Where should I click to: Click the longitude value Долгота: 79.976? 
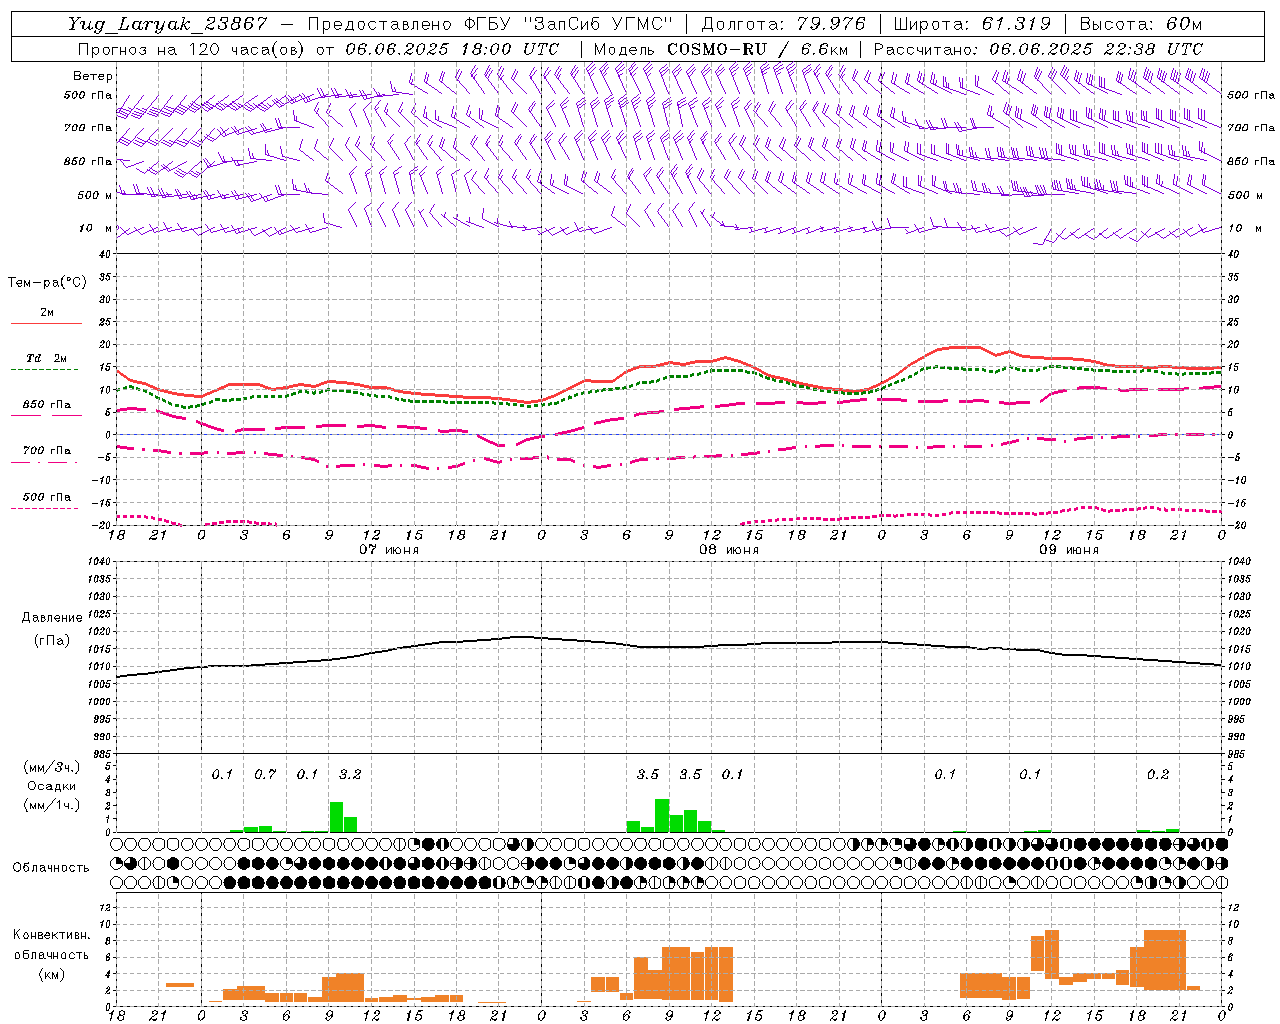click(783, 24)
